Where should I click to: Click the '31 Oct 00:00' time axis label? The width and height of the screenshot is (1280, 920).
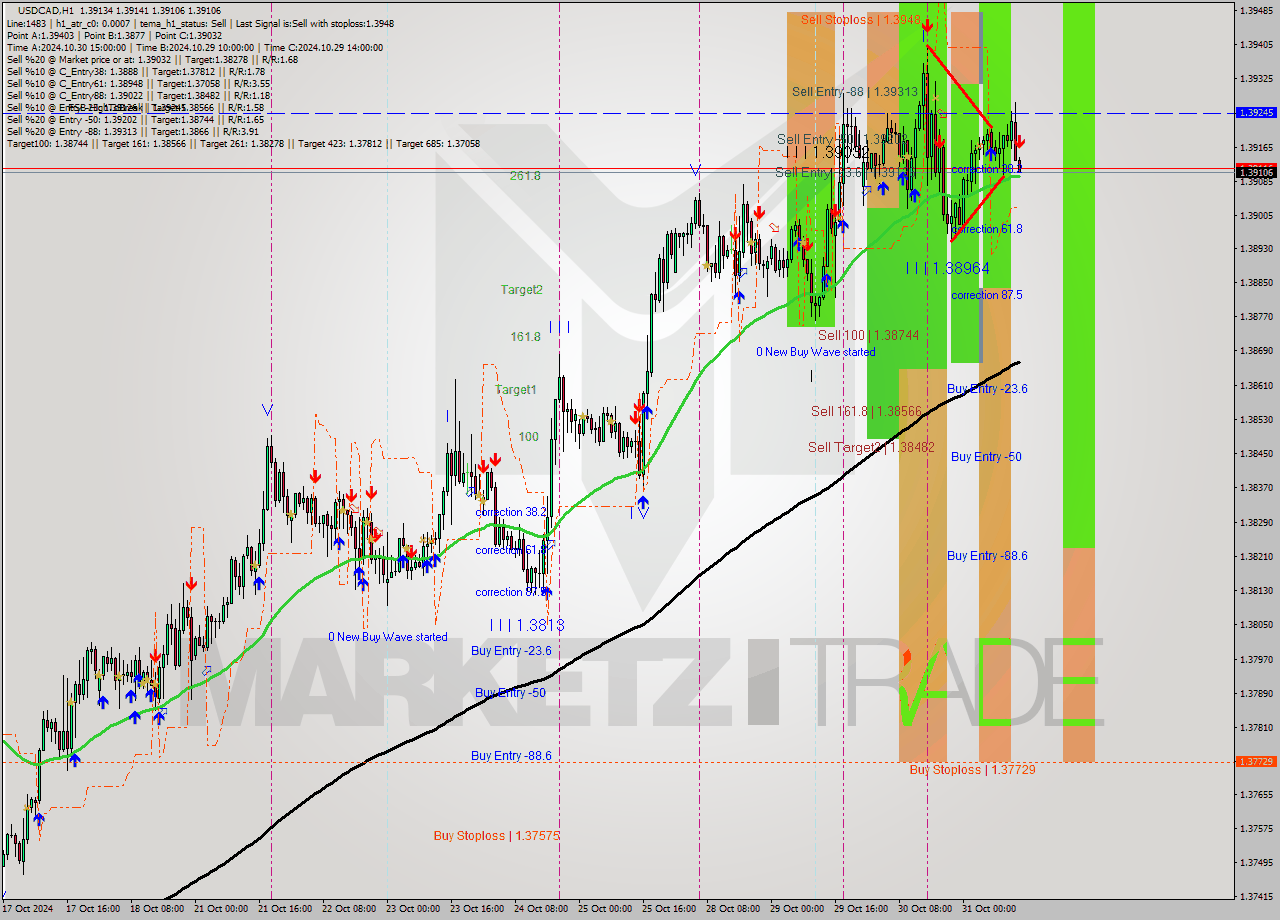(x=987, y=909)
